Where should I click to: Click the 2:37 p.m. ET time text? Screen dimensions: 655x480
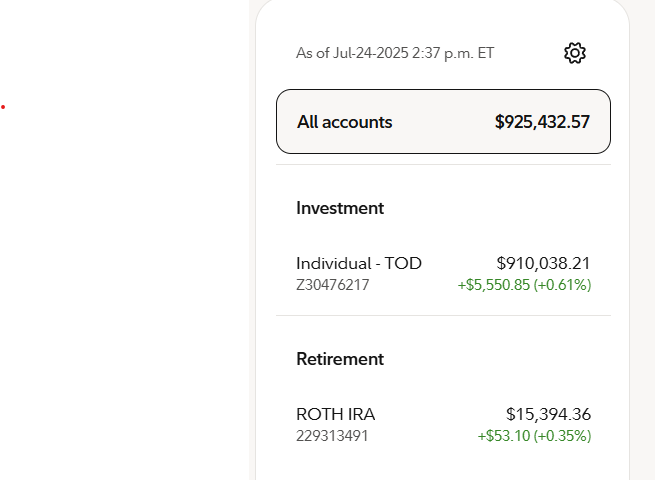(x=453, y=53)
